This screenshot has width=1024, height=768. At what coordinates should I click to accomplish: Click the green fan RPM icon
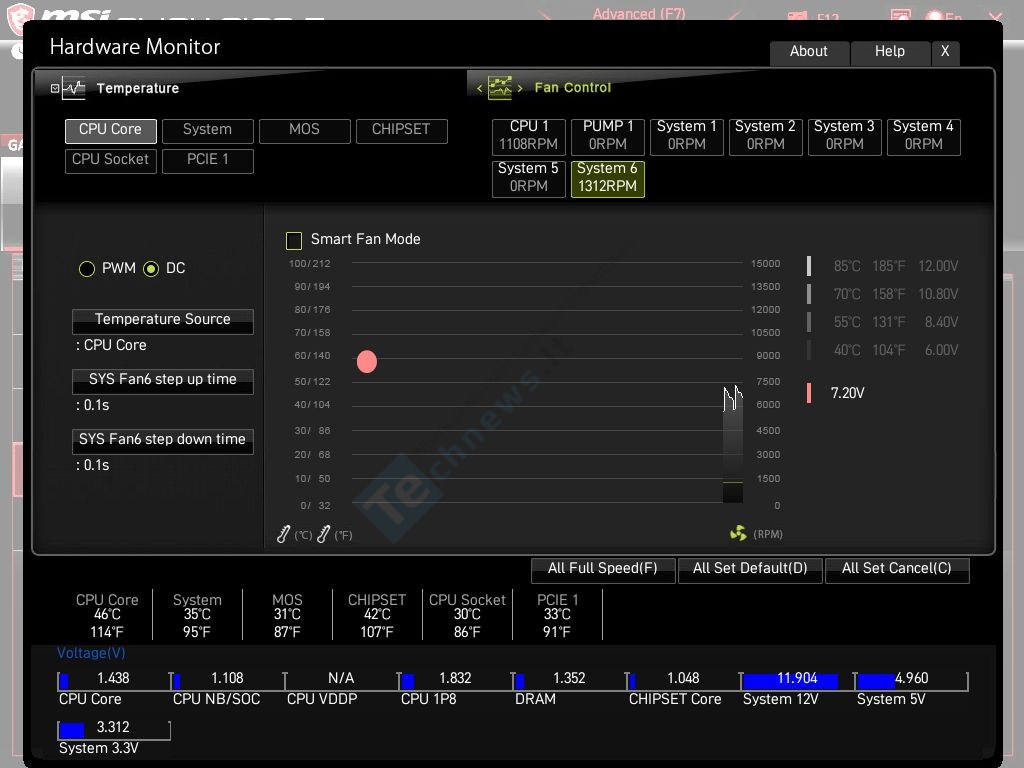click(738, 533)
